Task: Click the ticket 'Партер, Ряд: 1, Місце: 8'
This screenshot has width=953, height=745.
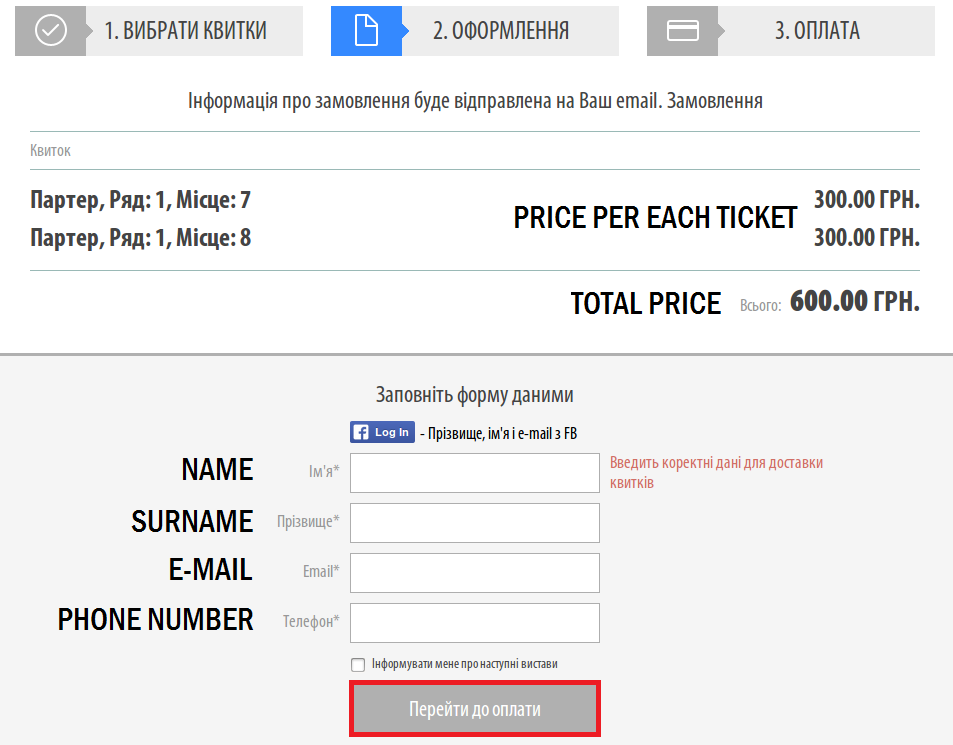Action: (x=140, y=238)
